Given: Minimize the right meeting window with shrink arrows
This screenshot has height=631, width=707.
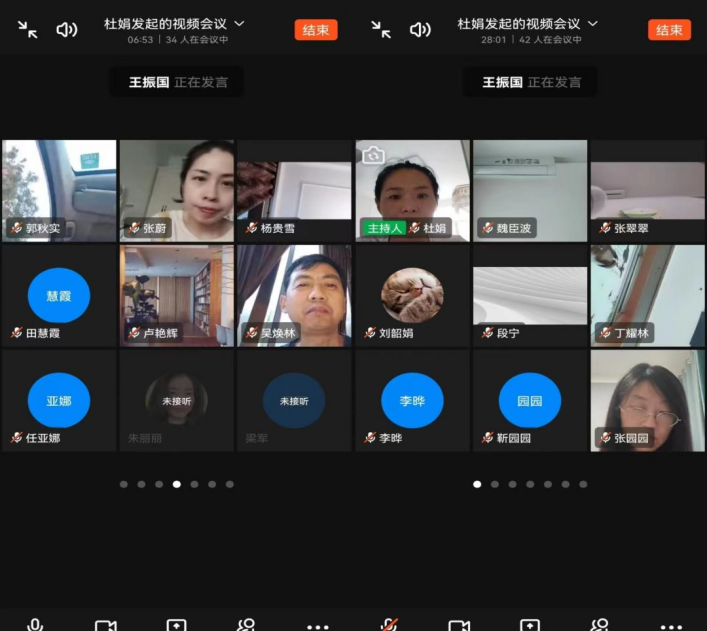Looking at the screenshot, I should click(381, 30).
